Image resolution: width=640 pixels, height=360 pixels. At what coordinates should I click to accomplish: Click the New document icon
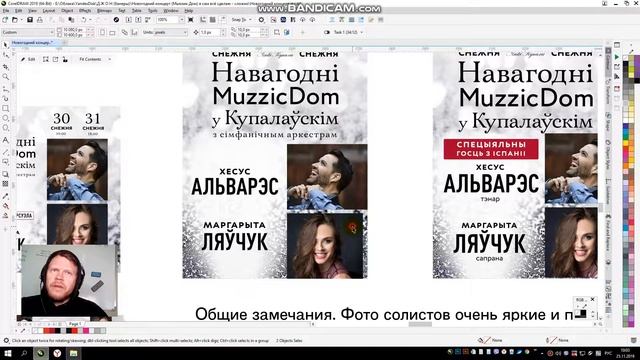tap(5, 20)
